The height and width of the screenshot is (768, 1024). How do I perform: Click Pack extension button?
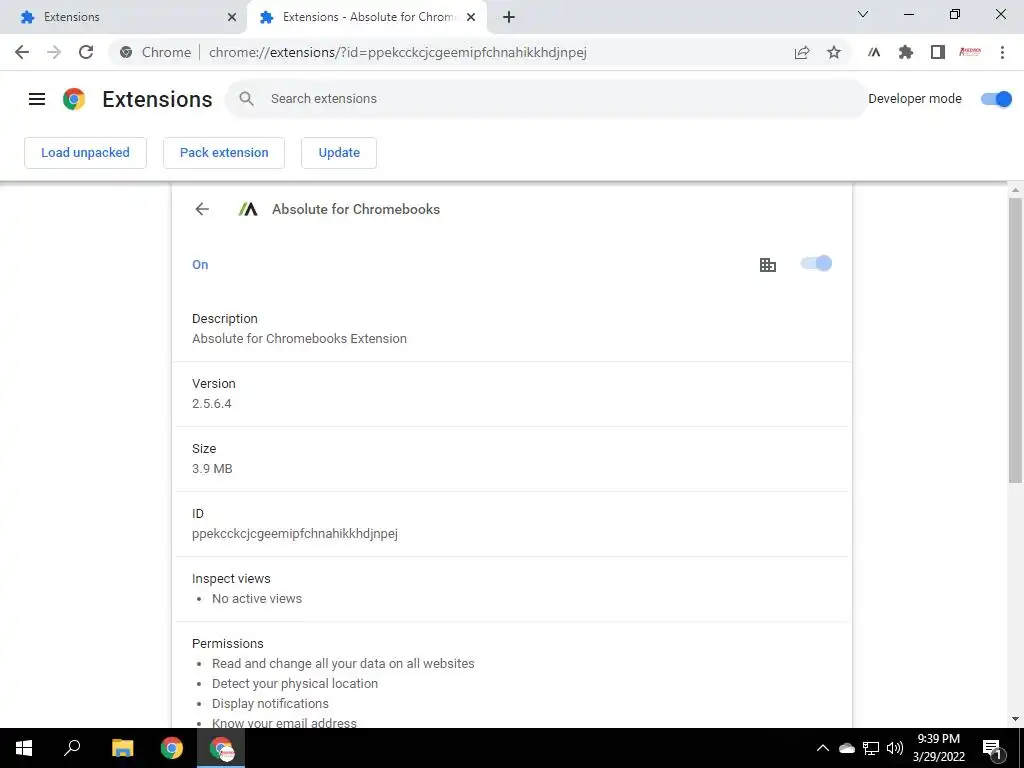[x=224, y=153]
